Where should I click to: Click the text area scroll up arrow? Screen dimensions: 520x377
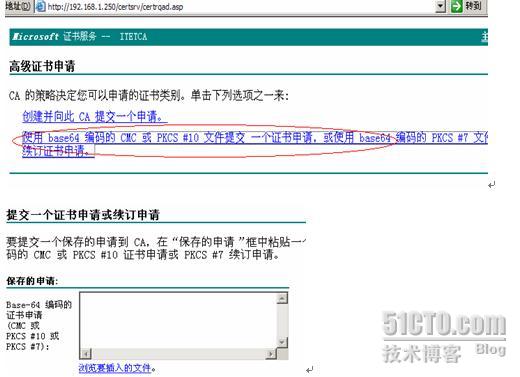(x=282, y=298)
